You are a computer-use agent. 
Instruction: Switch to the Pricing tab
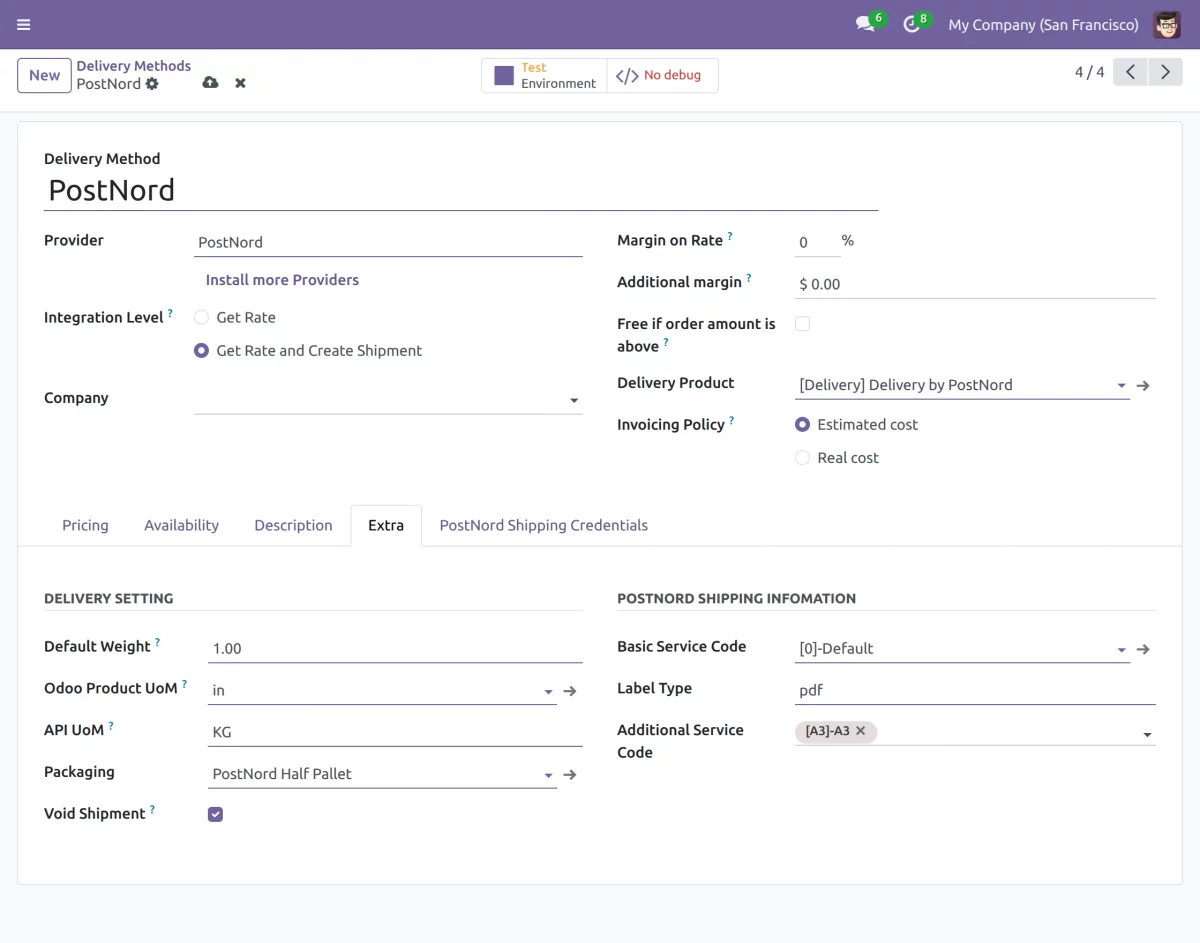[85, 525]
